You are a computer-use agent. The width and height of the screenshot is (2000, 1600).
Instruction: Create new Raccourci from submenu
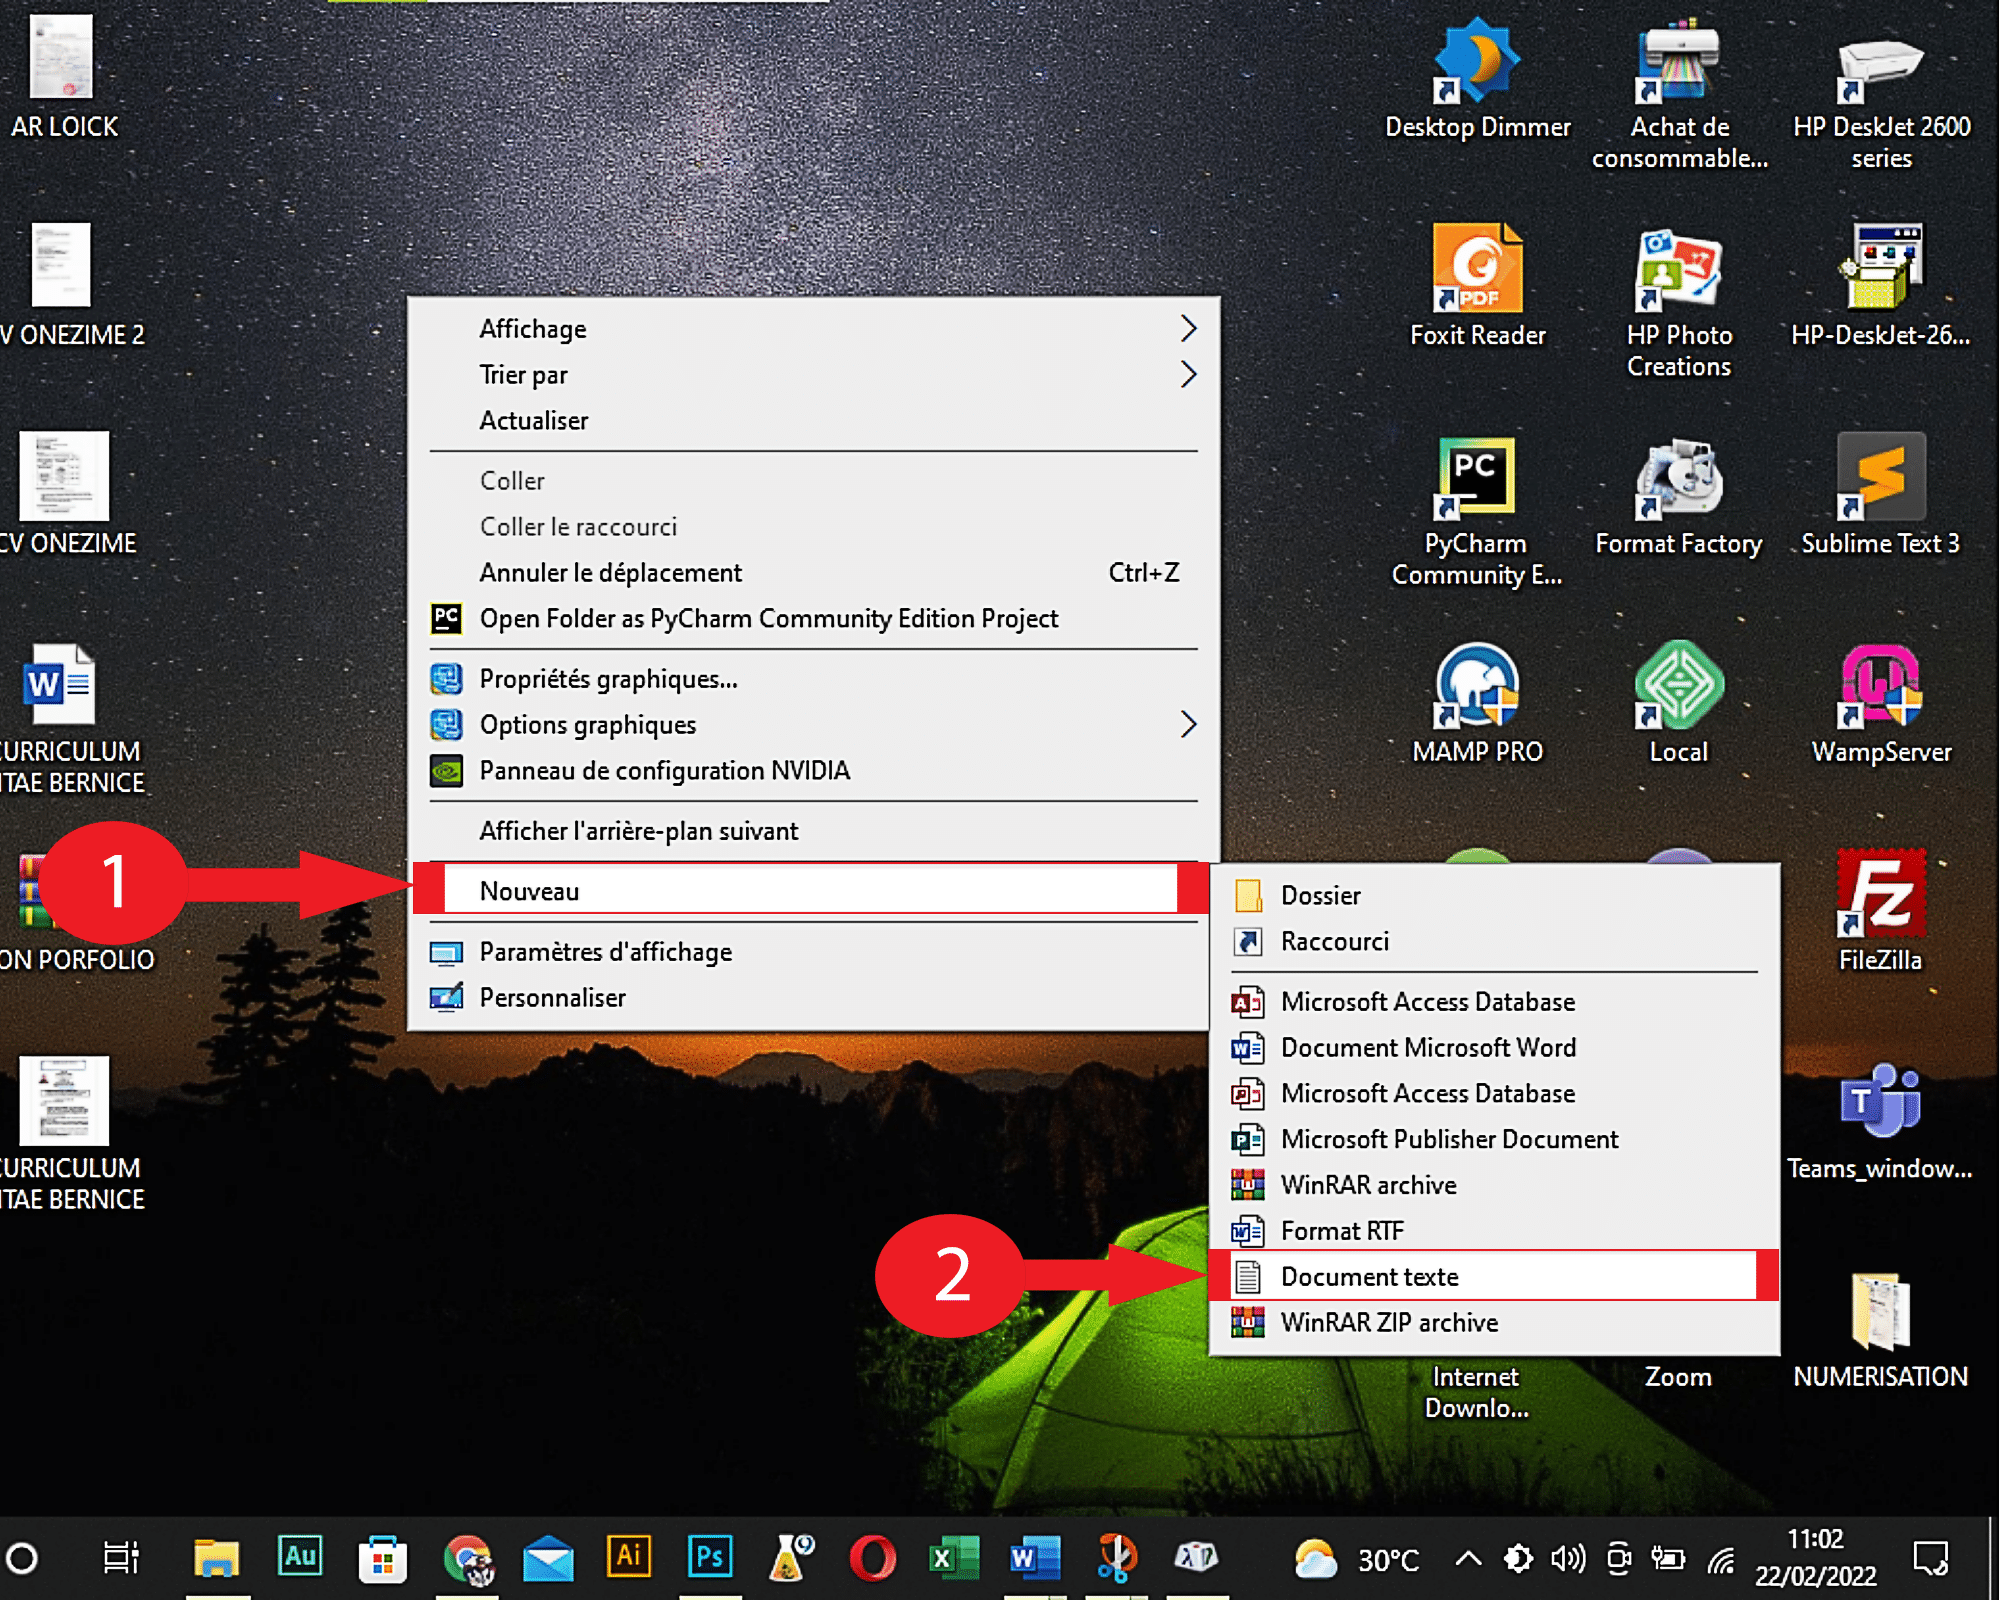[x=1494, y=941]
